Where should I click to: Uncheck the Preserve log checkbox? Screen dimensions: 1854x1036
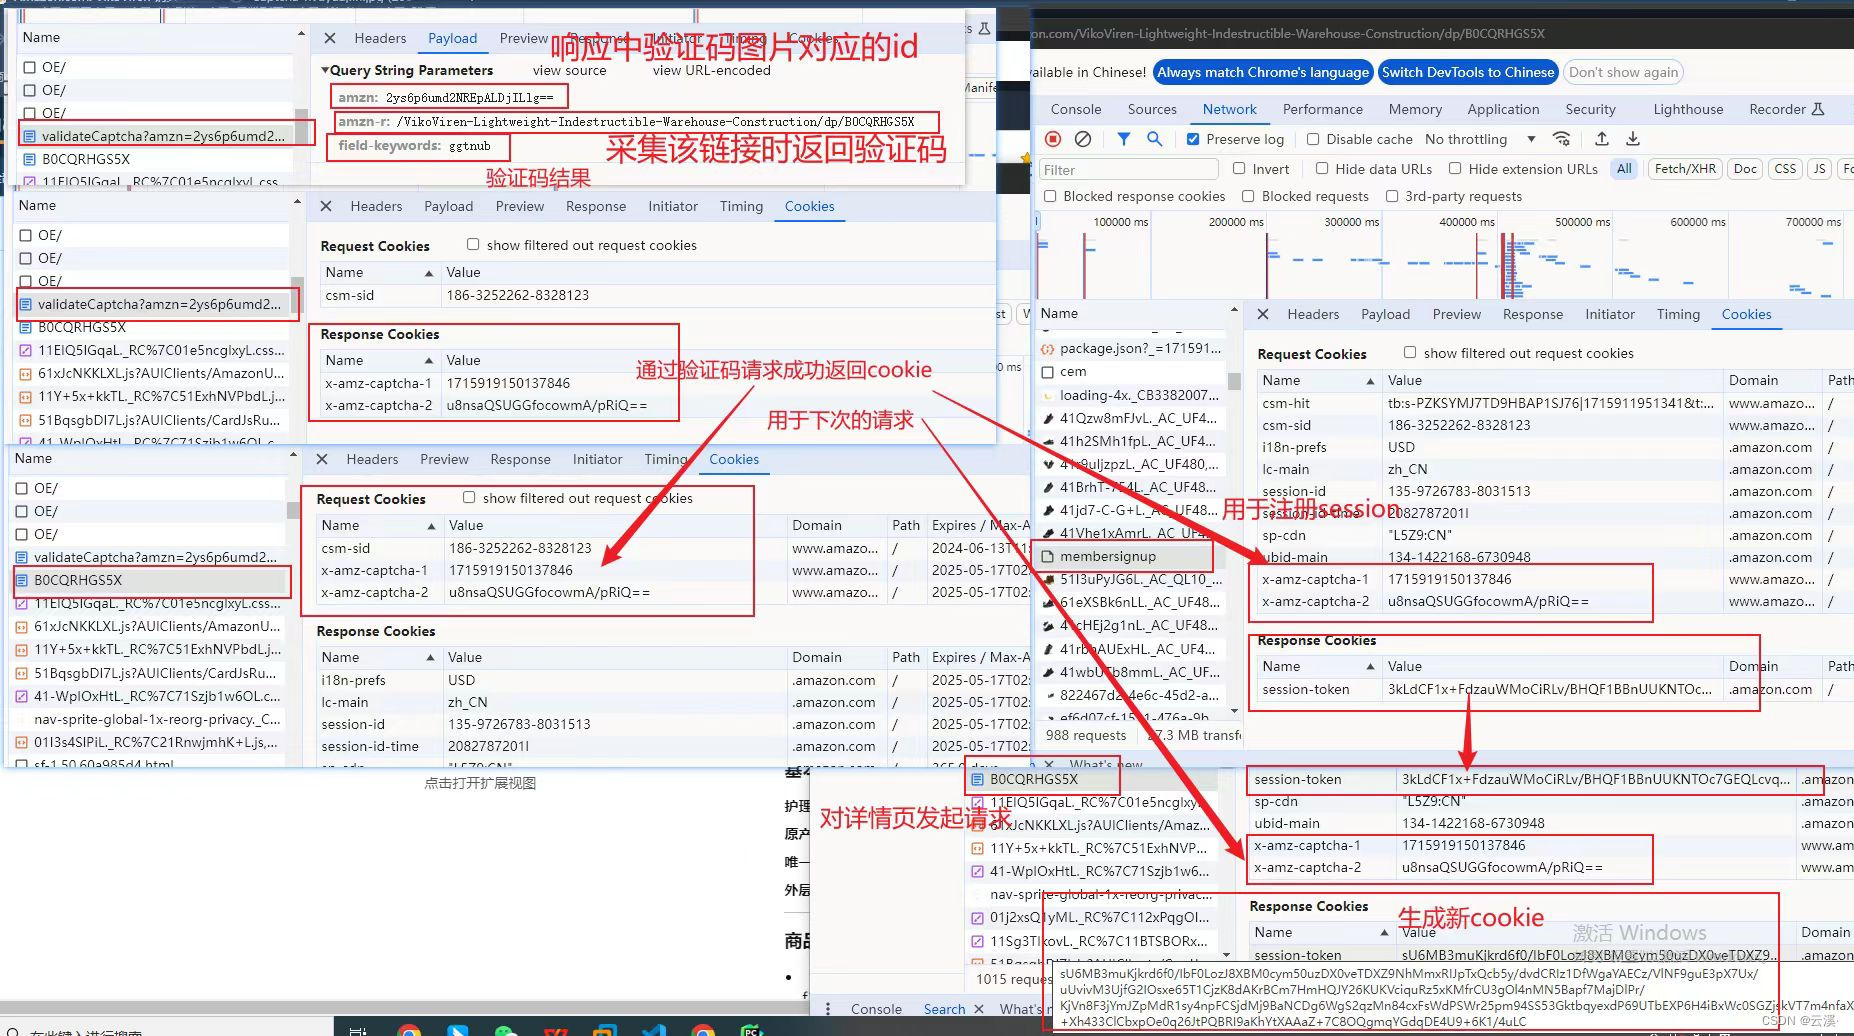tap(1193, 139)
